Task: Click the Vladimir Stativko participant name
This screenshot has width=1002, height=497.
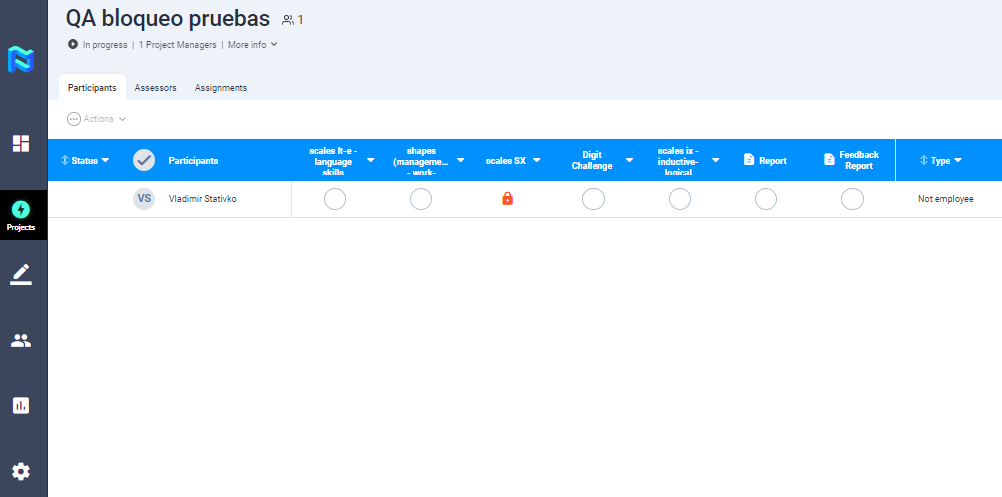Action: click(x=203, y=199)
